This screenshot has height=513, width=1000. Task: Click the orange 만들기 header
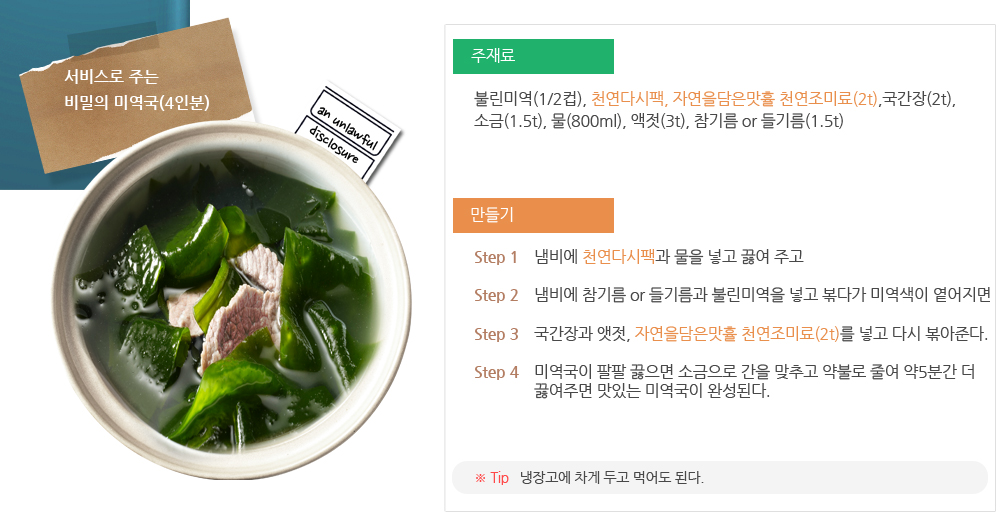pyautogui.click(x=532, y=215)
